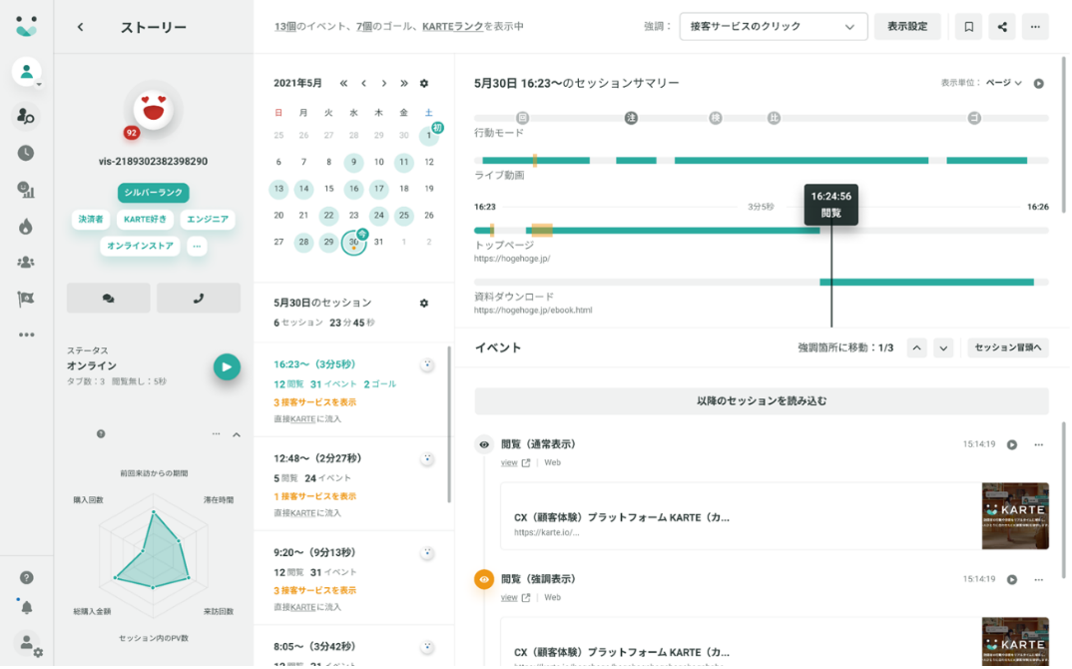Click the 13個のイベント link in the header
The height and width of the screenshot is (669, 1072).
[x=312, y=27]
